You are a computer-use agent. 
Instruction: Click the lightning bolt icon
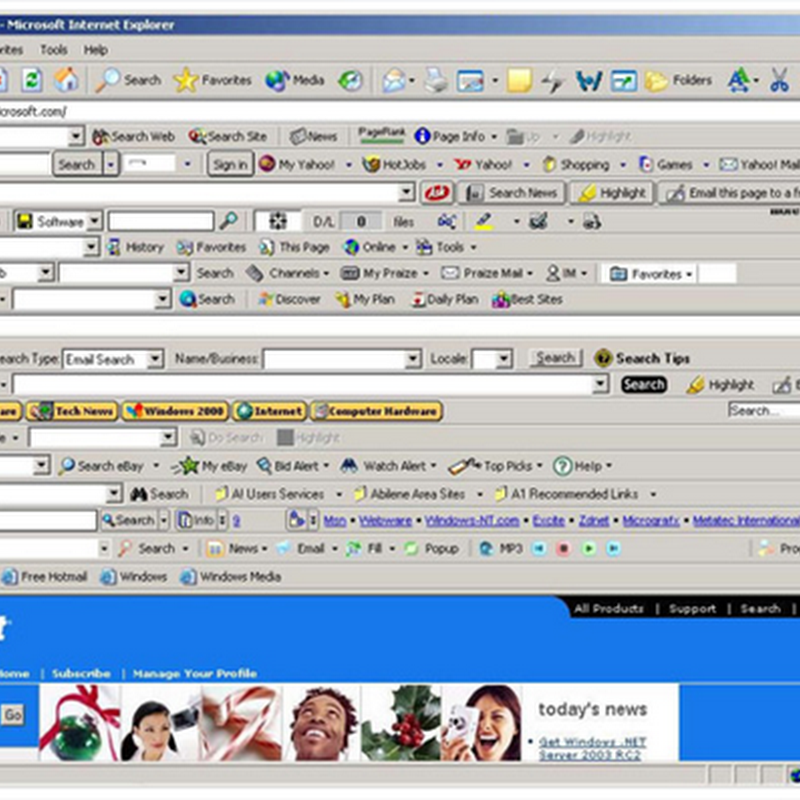tap(553, 81)
